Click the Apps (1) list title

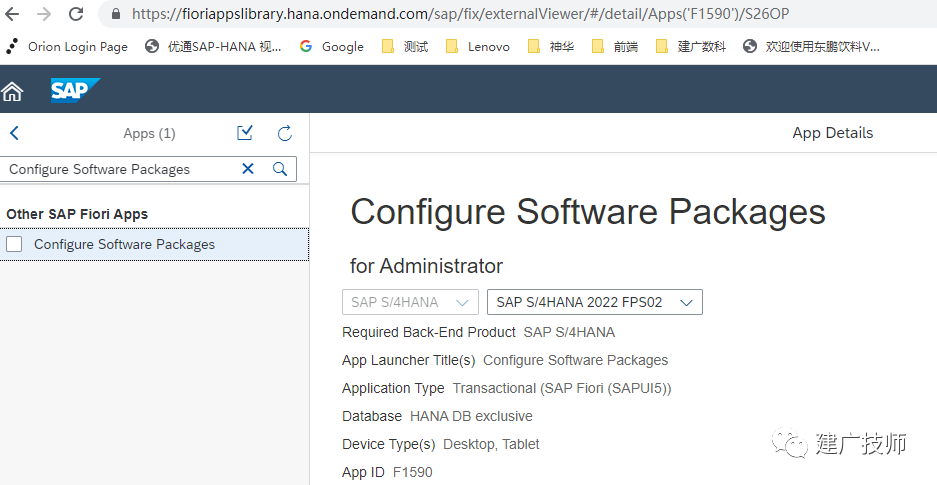[x=149, y=133]
